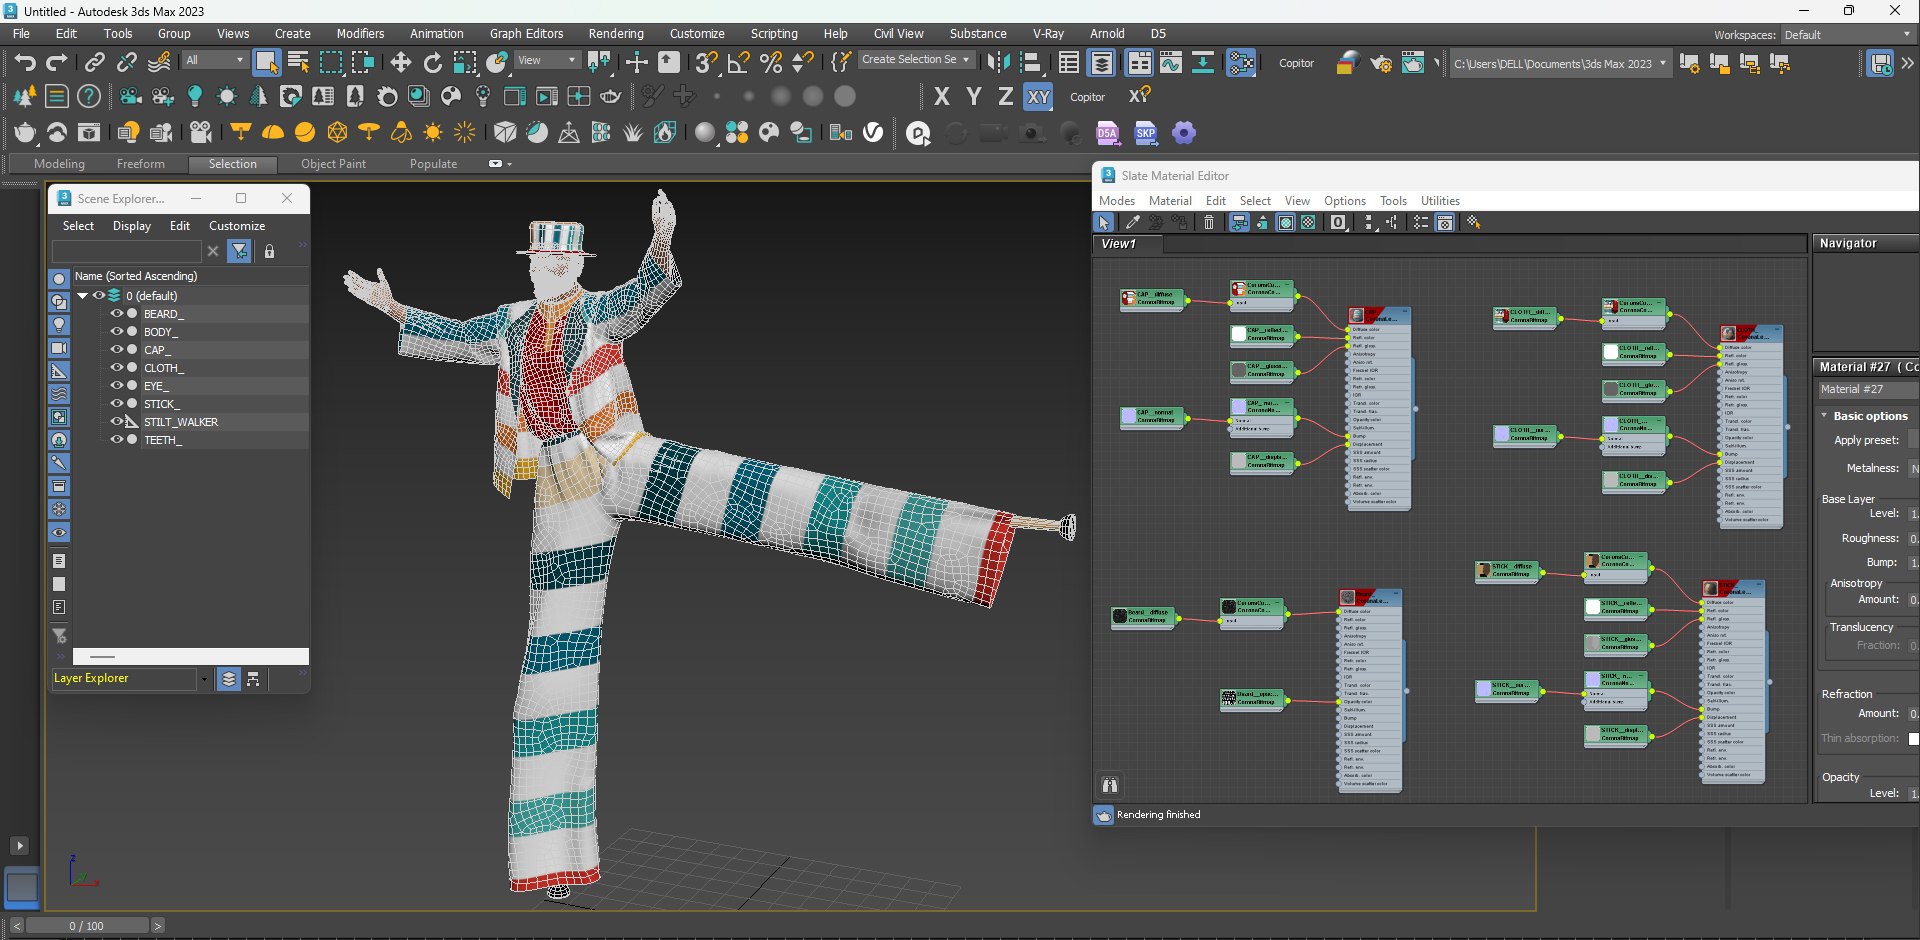This screenshot has height=940, width=1920.
Task: Click the D5A converter toolbar icon
Action: tap(1107, 133)
